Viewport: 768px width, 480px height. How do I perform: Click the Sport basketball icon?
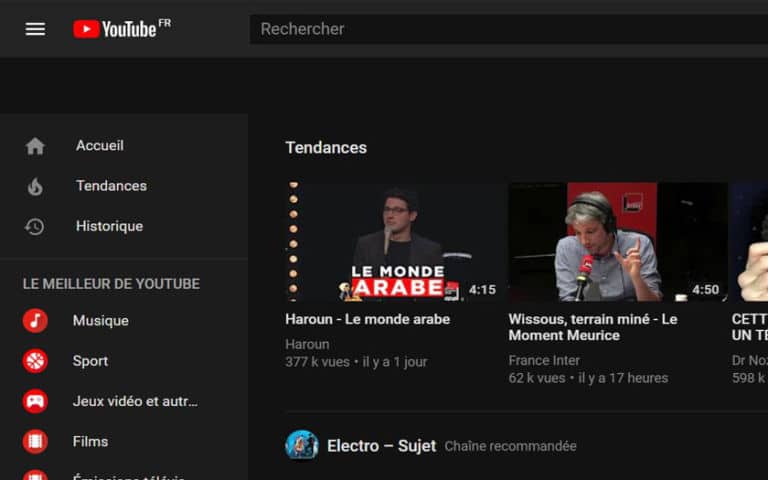(x=35, y=361)
